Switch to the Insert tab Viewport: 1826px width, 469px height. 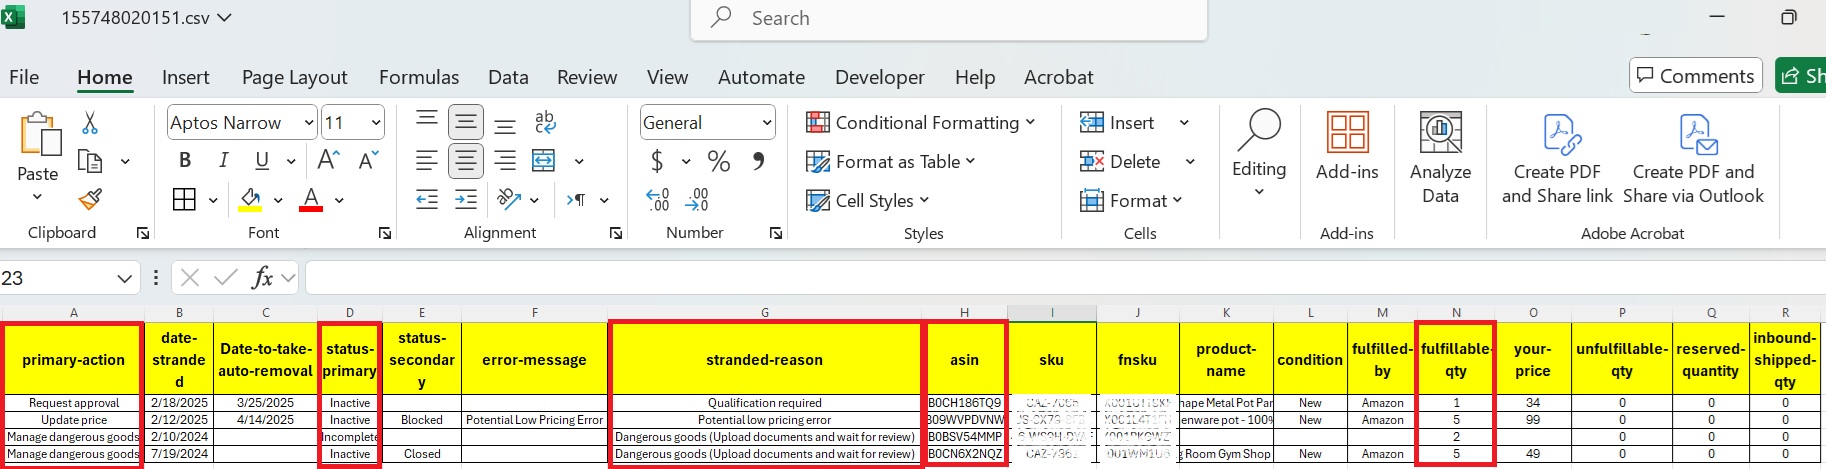(x=185, y=77)
